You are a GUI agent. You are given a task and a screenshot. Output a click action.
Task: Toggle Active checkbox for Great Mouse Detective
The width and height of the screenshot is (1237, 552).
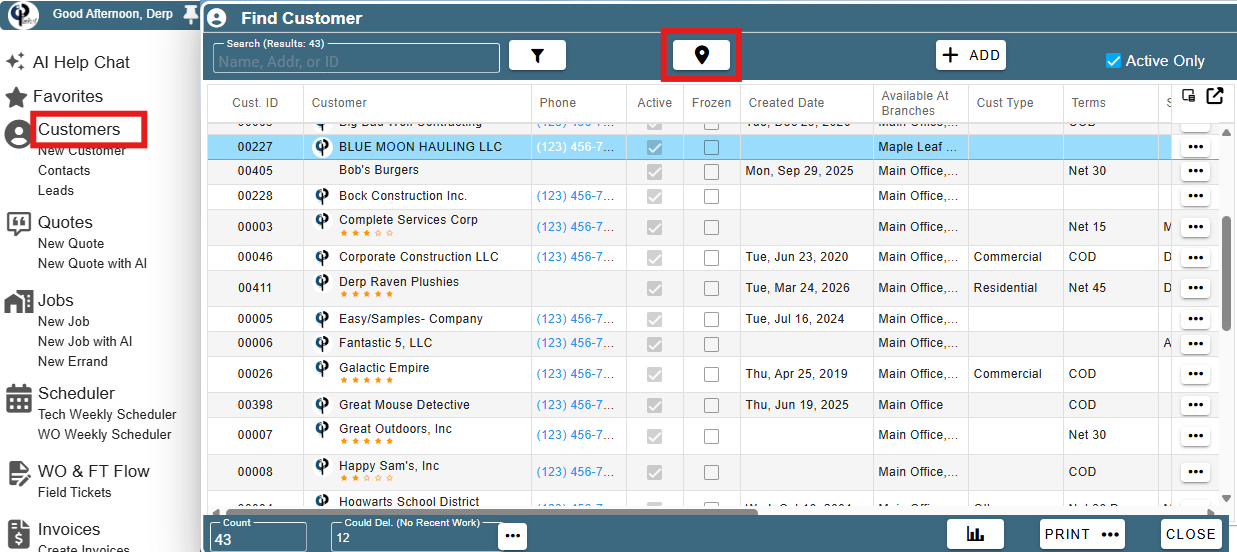coord(655,405)
